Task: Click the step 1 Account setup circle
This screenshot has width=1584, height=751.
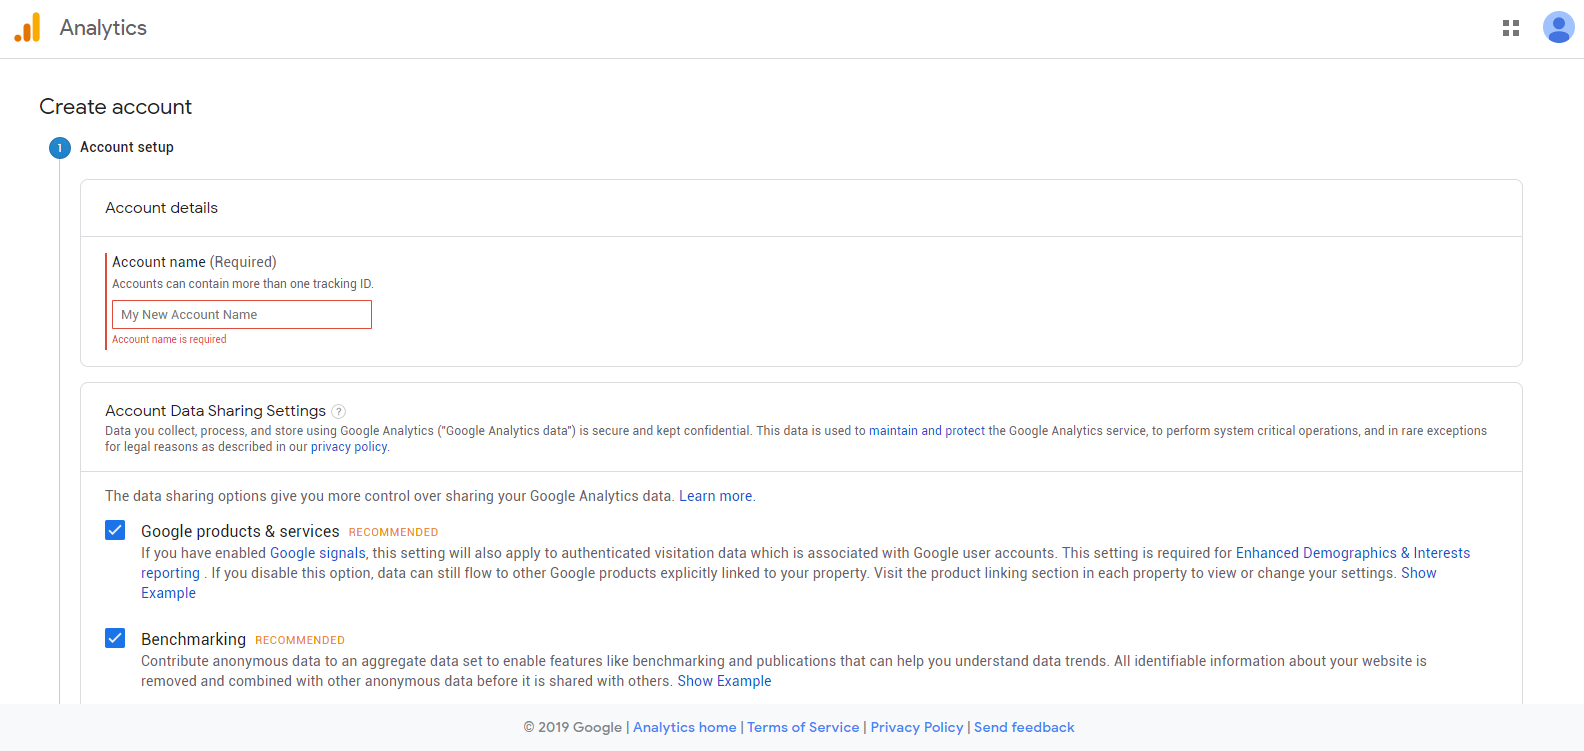Action: tap(60, 148)
